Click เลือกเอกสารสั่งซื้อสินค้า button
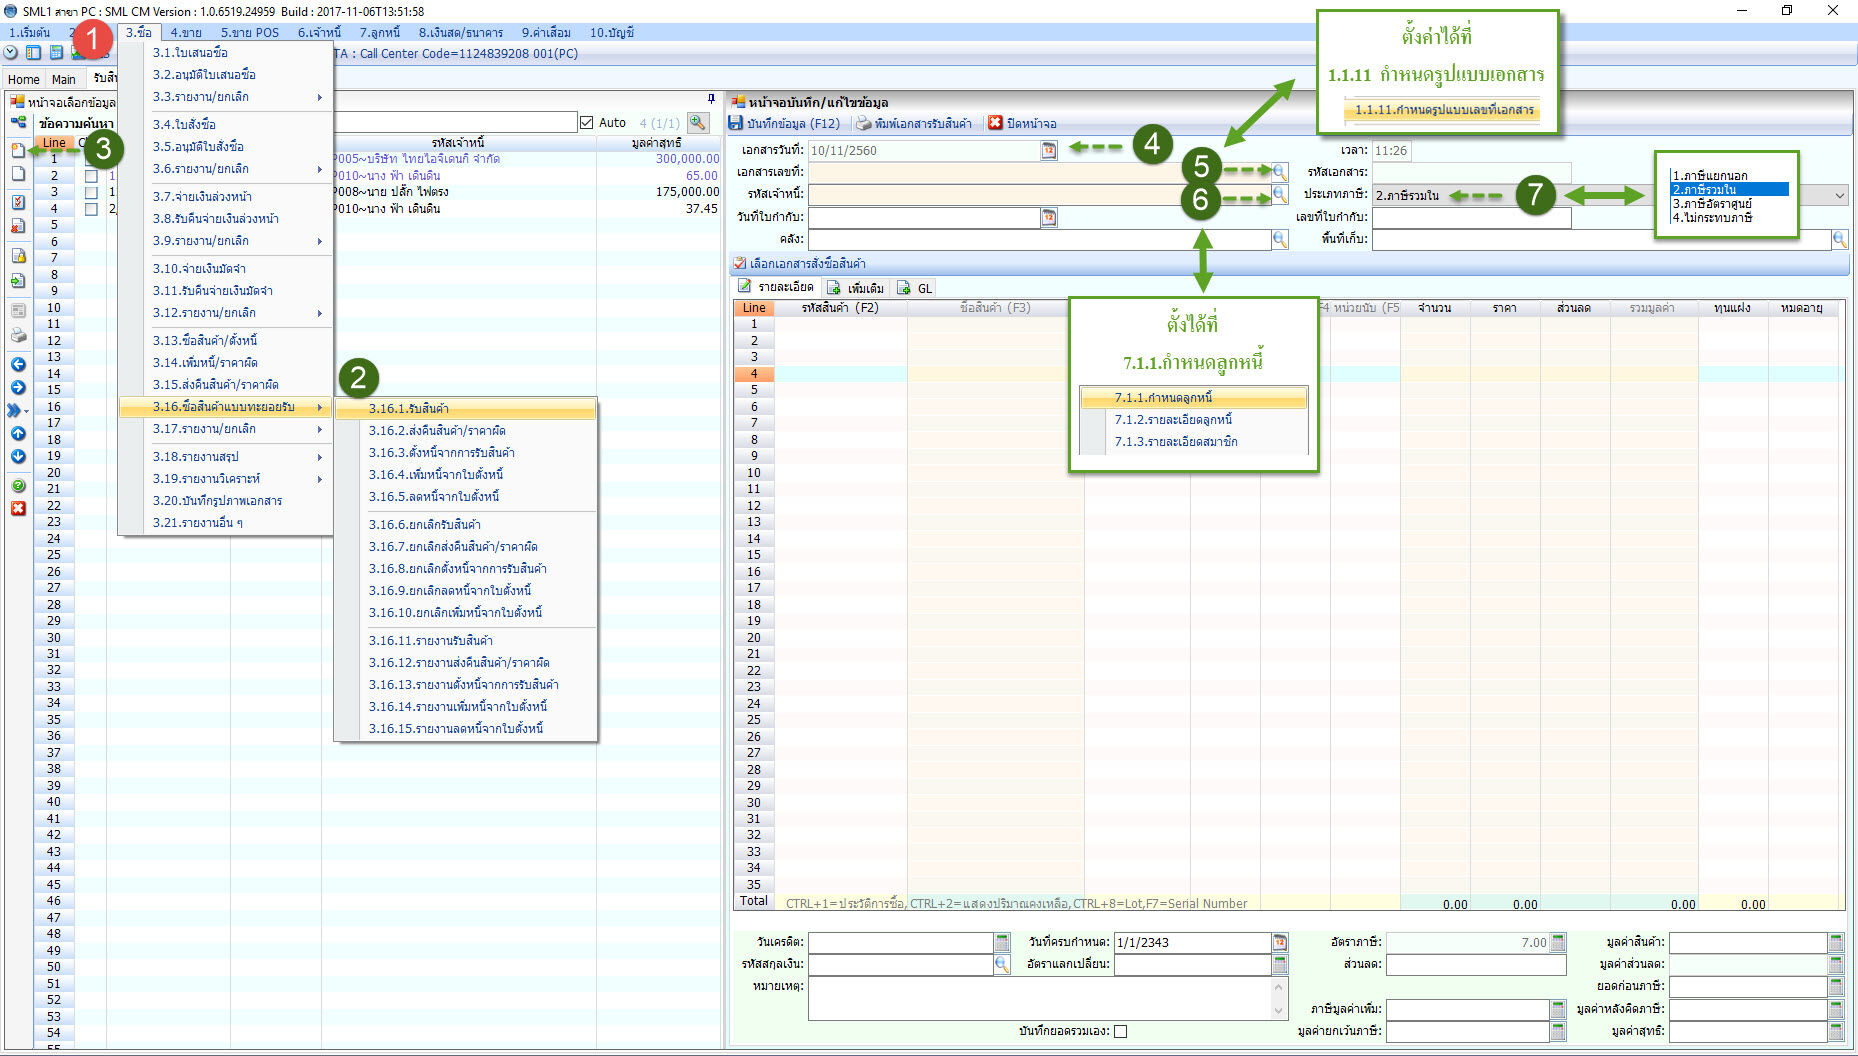The height and width of the screenshot is (1056, 1858). pyautogui.click(x=800, y=264)
